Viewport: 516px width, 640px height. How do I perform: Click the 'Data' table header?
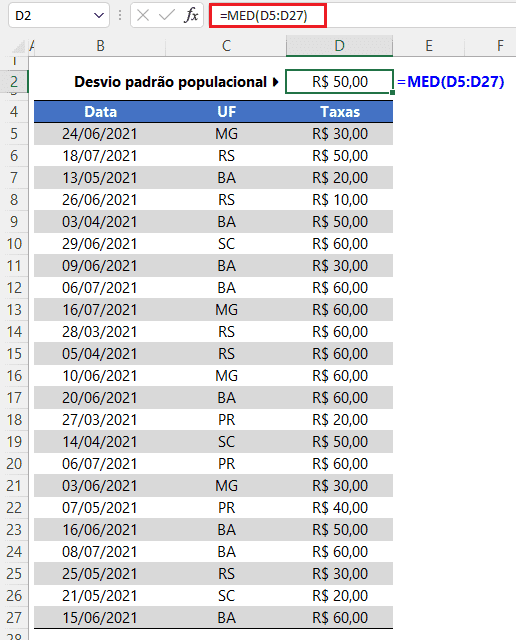tap(100, 112)
